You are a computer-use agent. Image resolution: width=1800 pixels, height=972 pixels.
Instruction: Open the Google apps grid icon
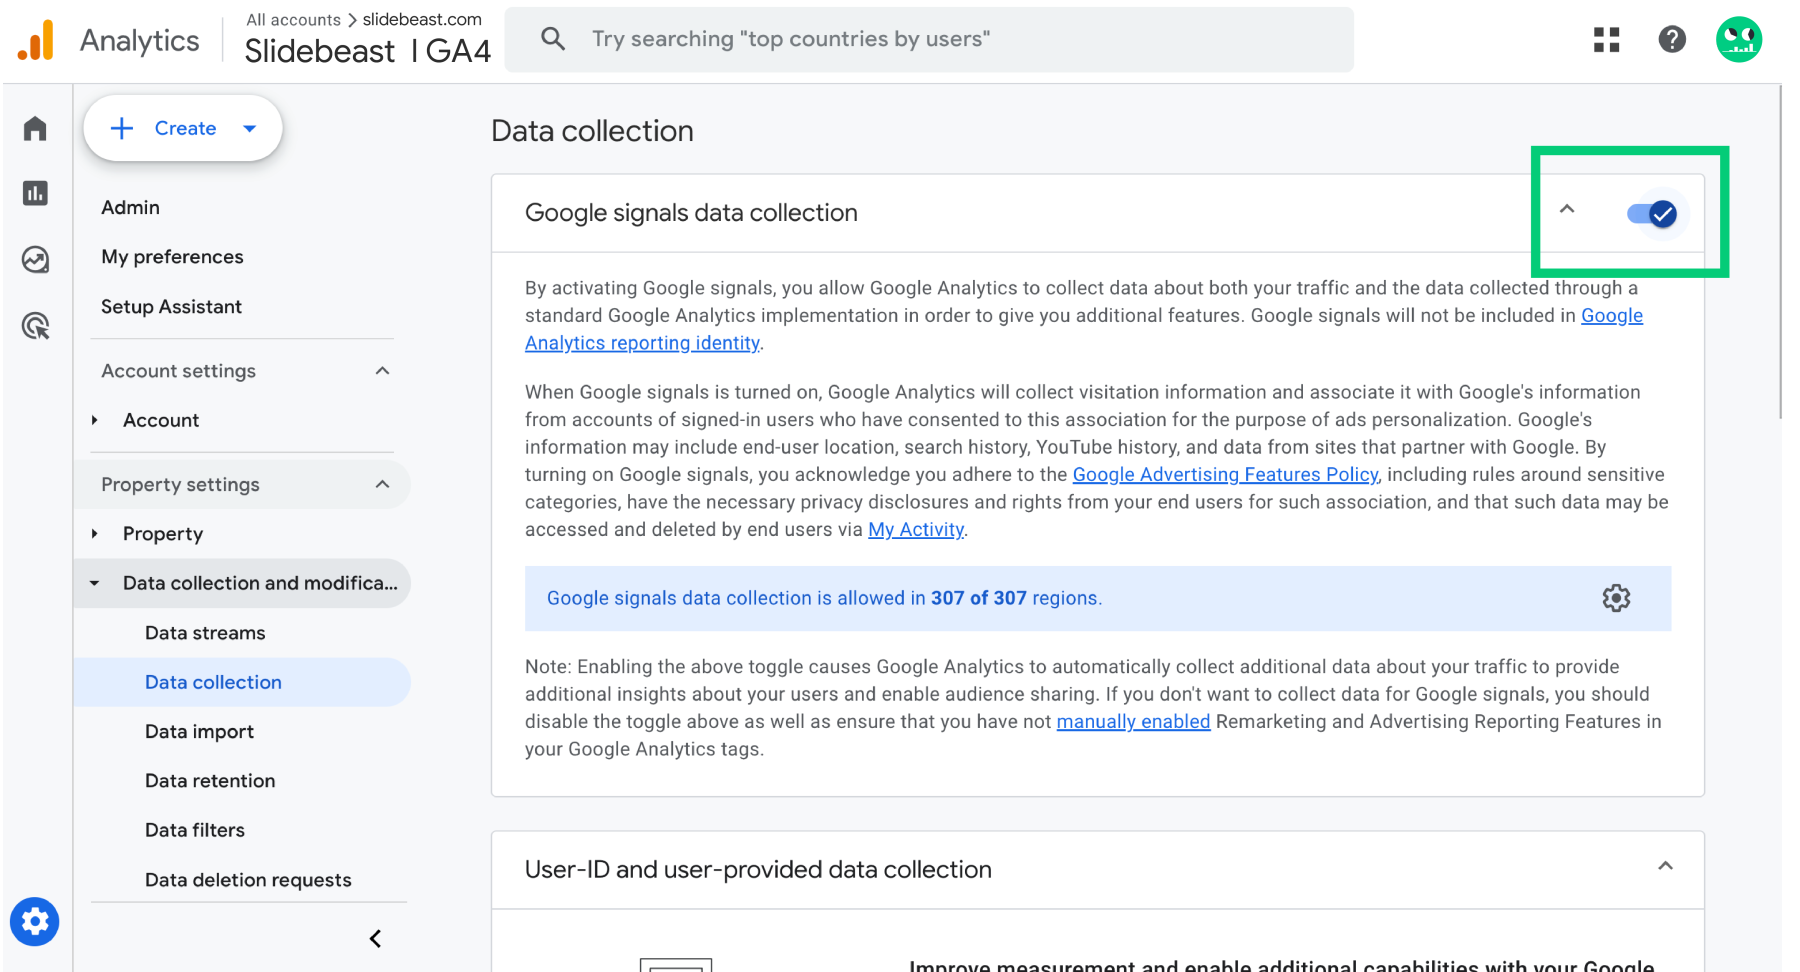tap(1606, 39)
